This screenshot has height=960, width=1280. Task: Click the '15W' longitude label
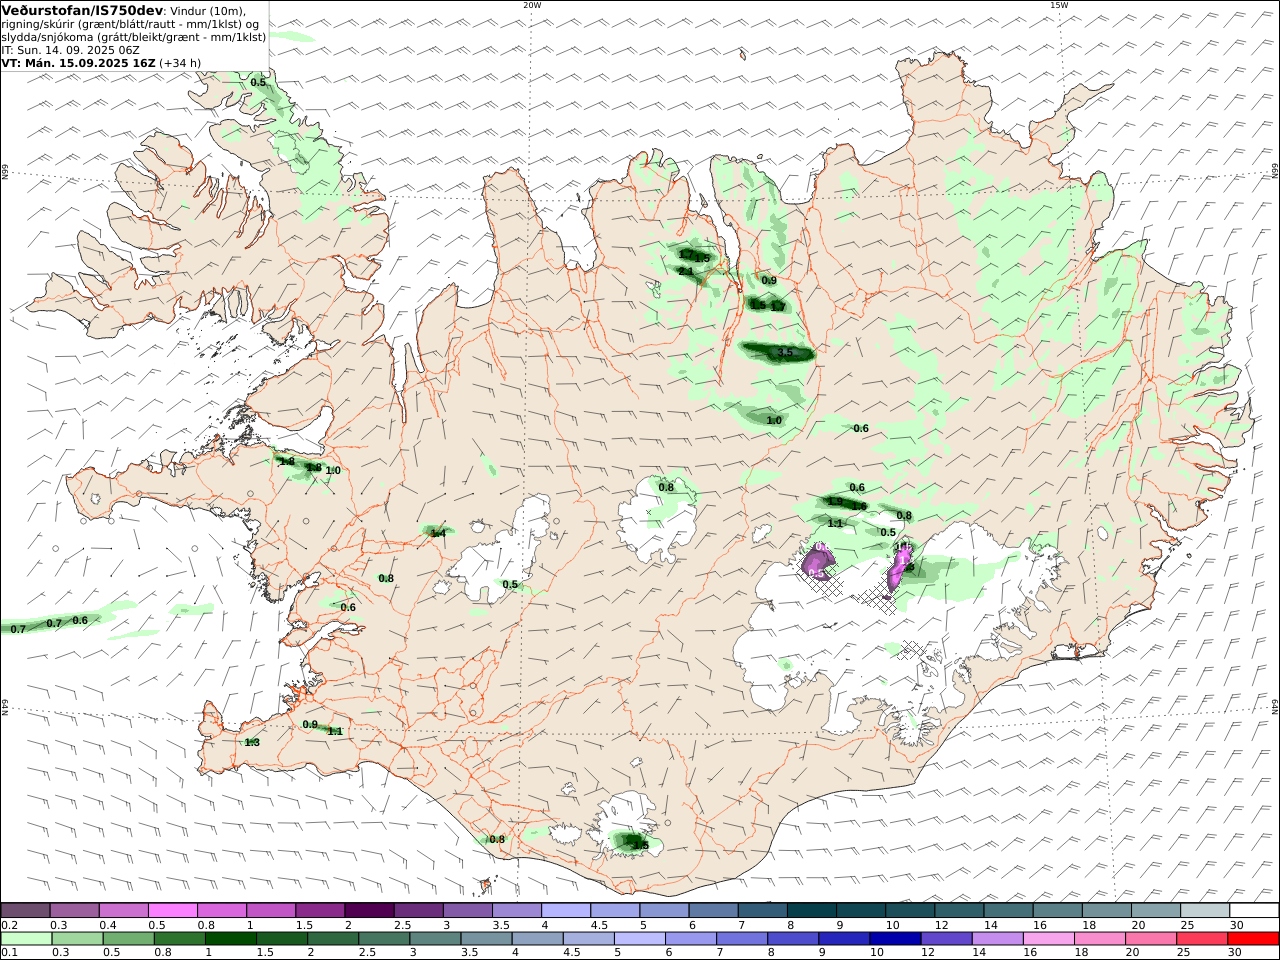tap(1059, 5)
